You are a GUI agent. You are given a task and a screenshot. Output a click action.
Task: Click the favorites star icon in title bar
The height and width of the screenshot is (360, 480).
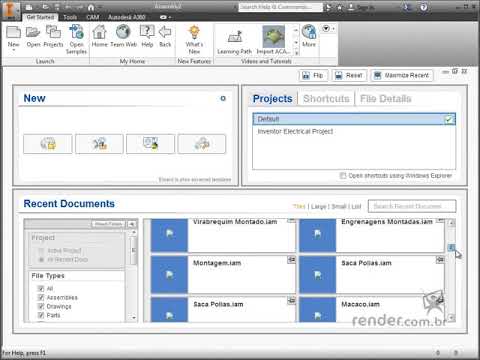tap(340, 7)
